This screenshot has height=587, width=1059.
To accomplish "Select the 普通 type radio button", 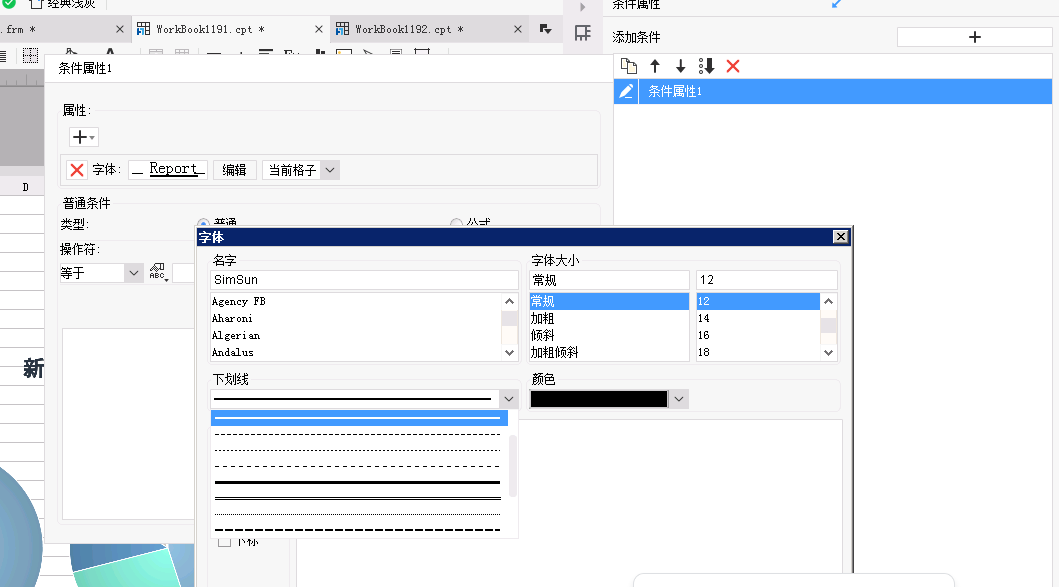I will 203,223.
